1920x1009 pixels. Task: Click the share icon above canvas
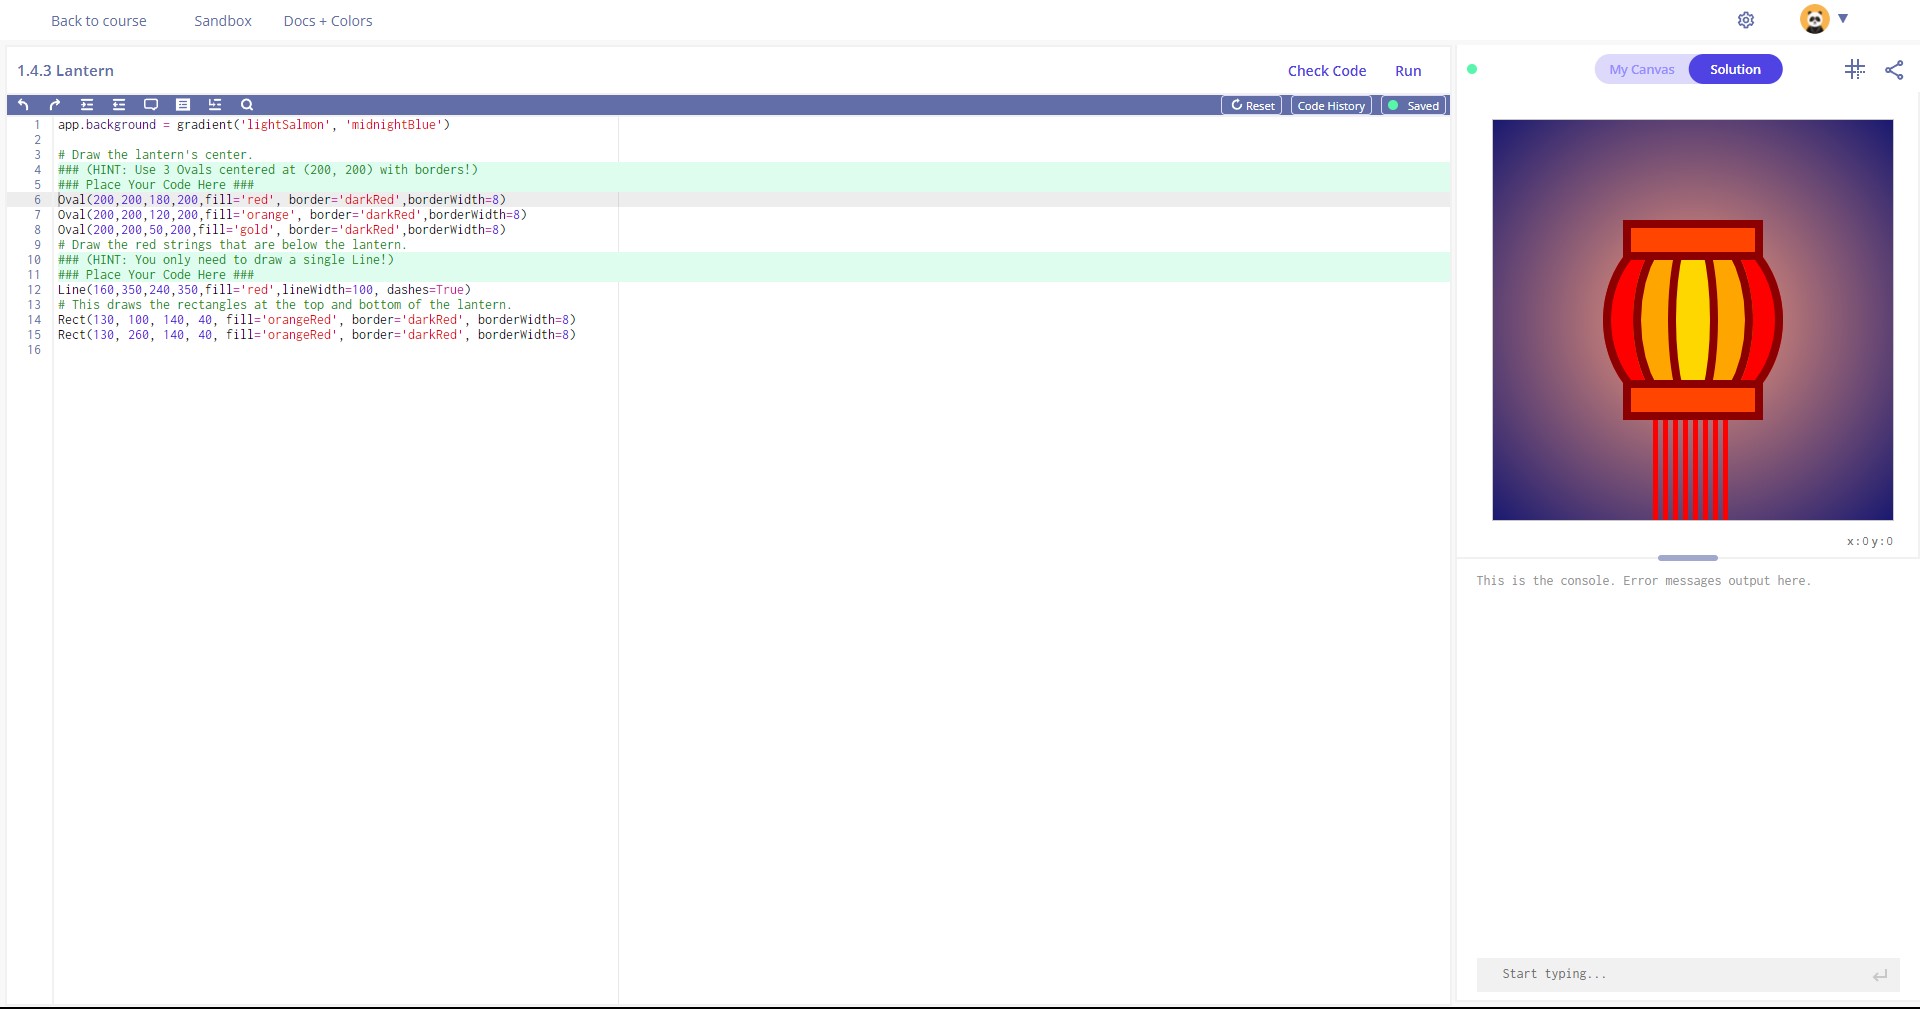1894,69
